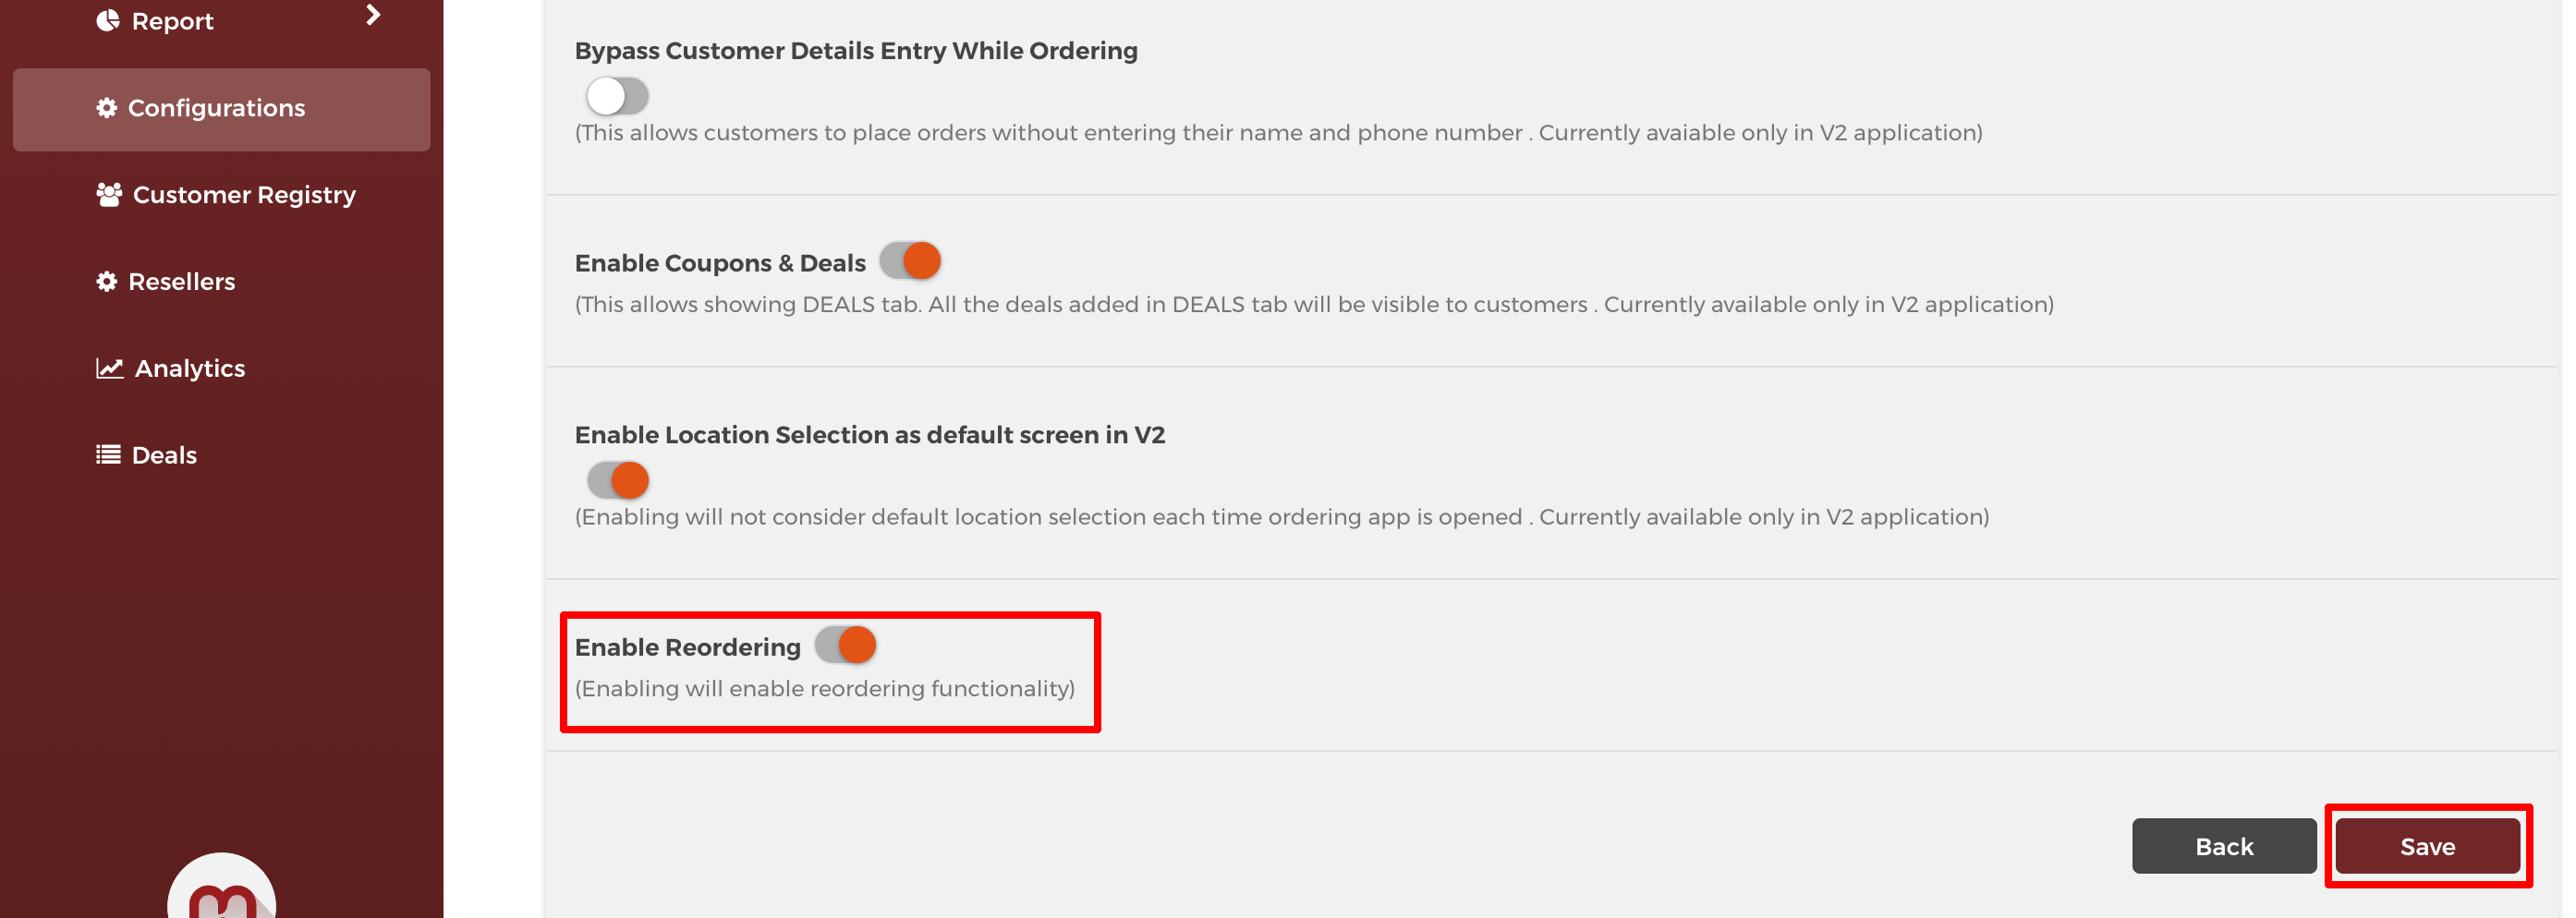Click the circular logo at sidebar bottom
The width and height of the screenshot is (2576, 918).
[221, 886]
